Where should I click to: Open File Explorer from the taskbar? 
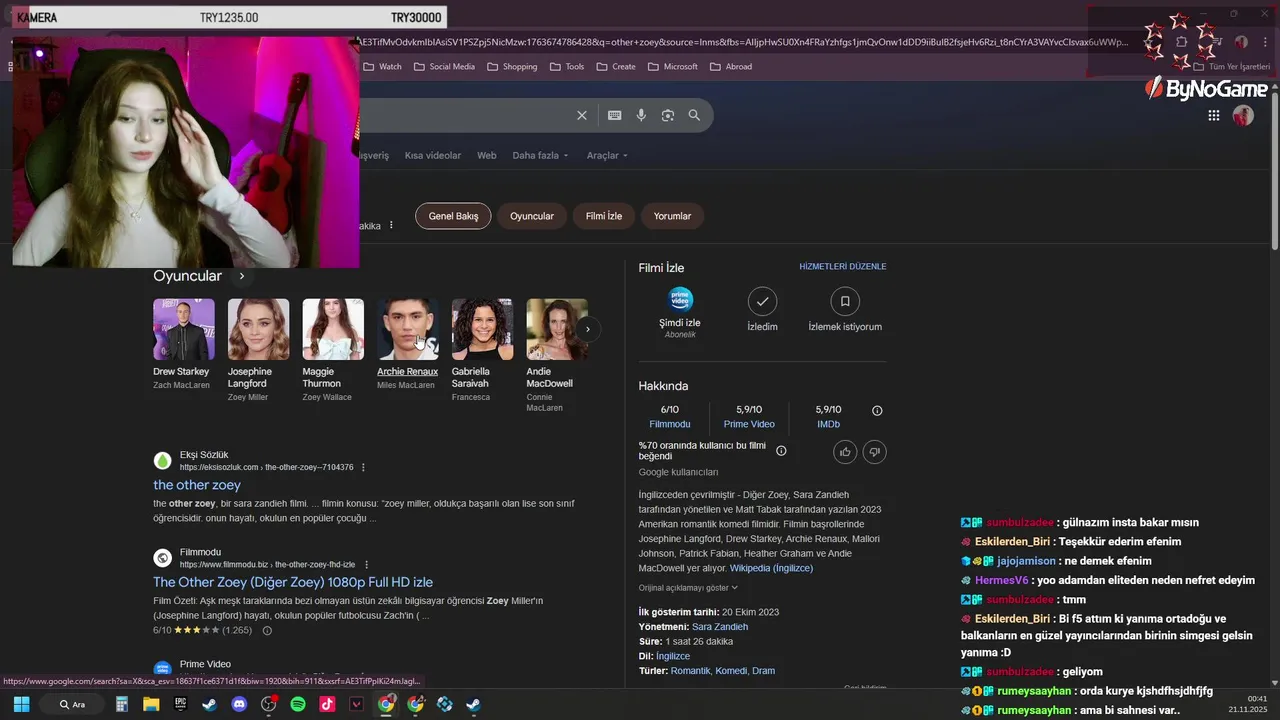click(151, 704)
